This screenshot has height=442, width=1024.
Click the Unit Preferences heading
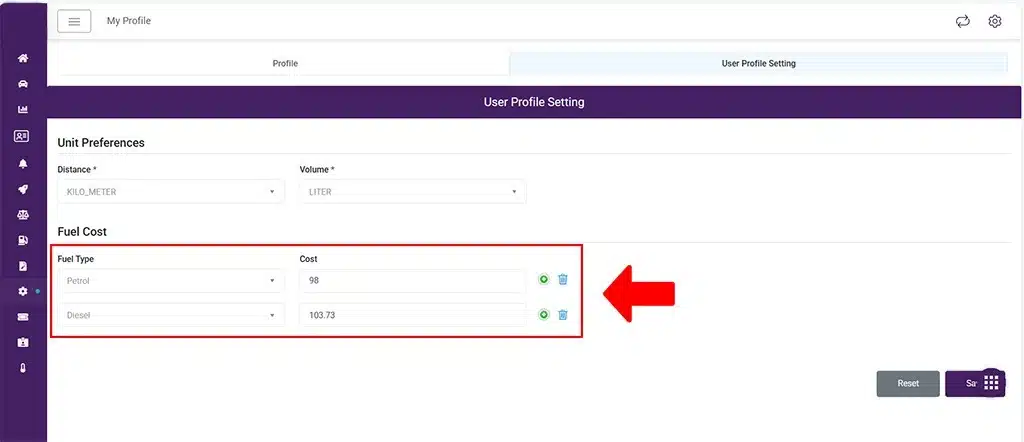click(x=101, y=142)
